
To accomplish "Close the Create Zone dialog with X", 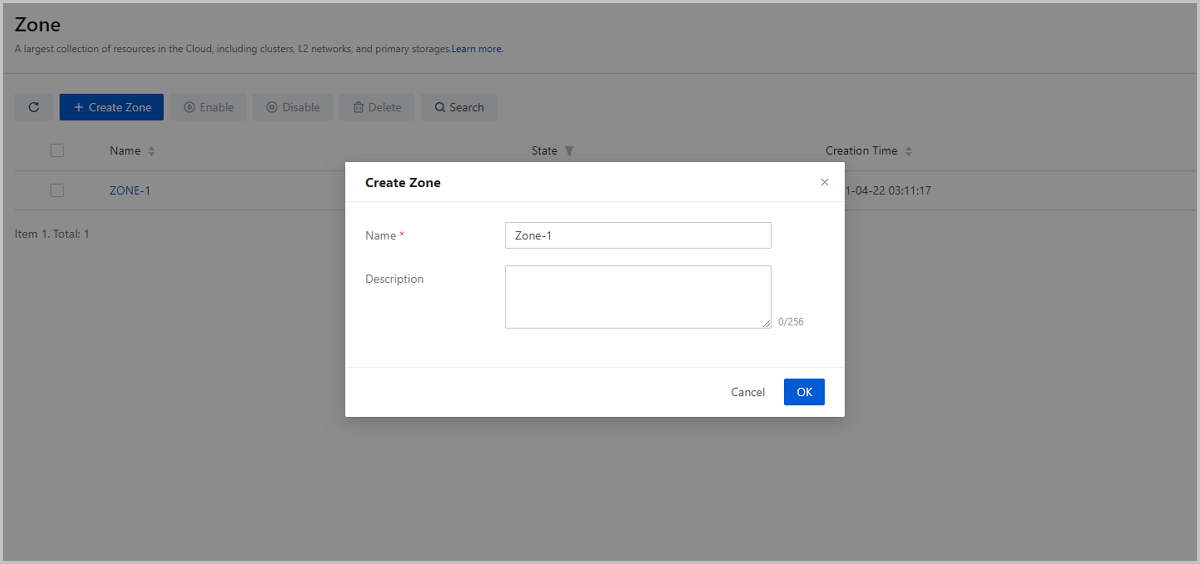I will tap(824, 182).
